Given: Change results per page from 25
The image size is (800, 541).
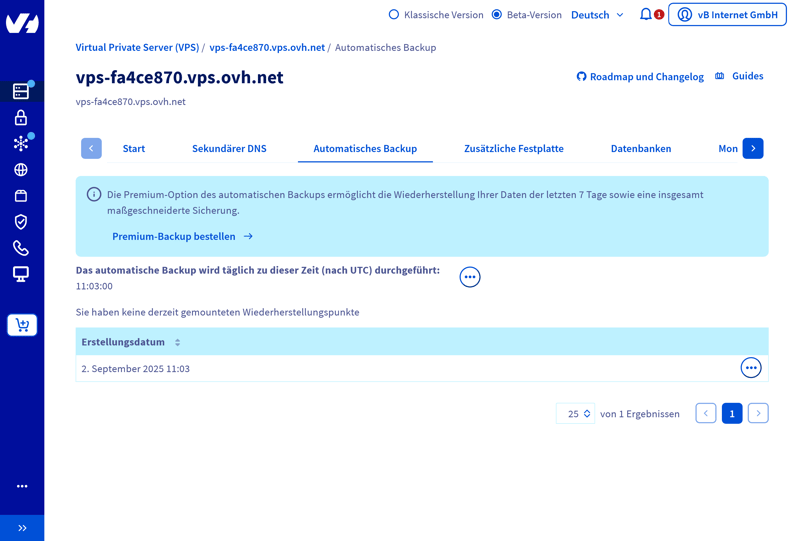Looking at the screenshot, I should [x=575, y=414].
